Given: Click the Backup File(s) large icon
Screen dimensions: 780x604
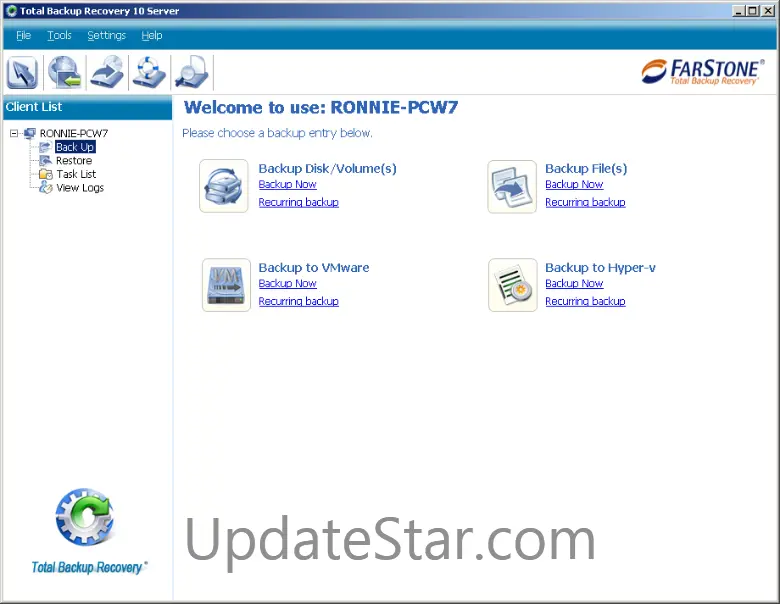Looking at the screenshot, I should [x=512, y=187].
